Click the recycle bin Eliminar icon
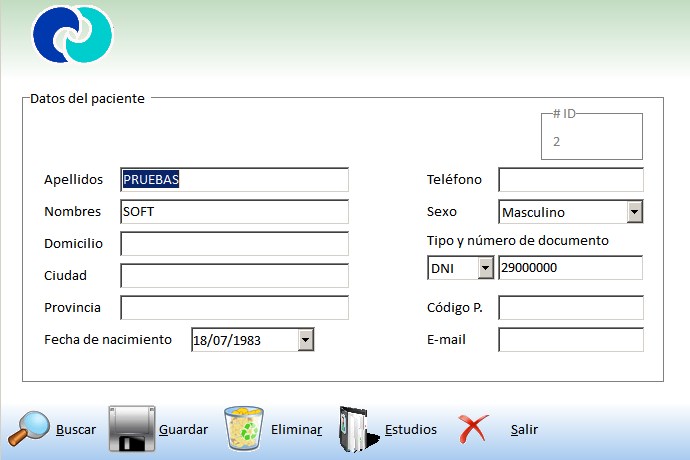The width and height of the screenshot is (690, 460). [x=243, y=429]
